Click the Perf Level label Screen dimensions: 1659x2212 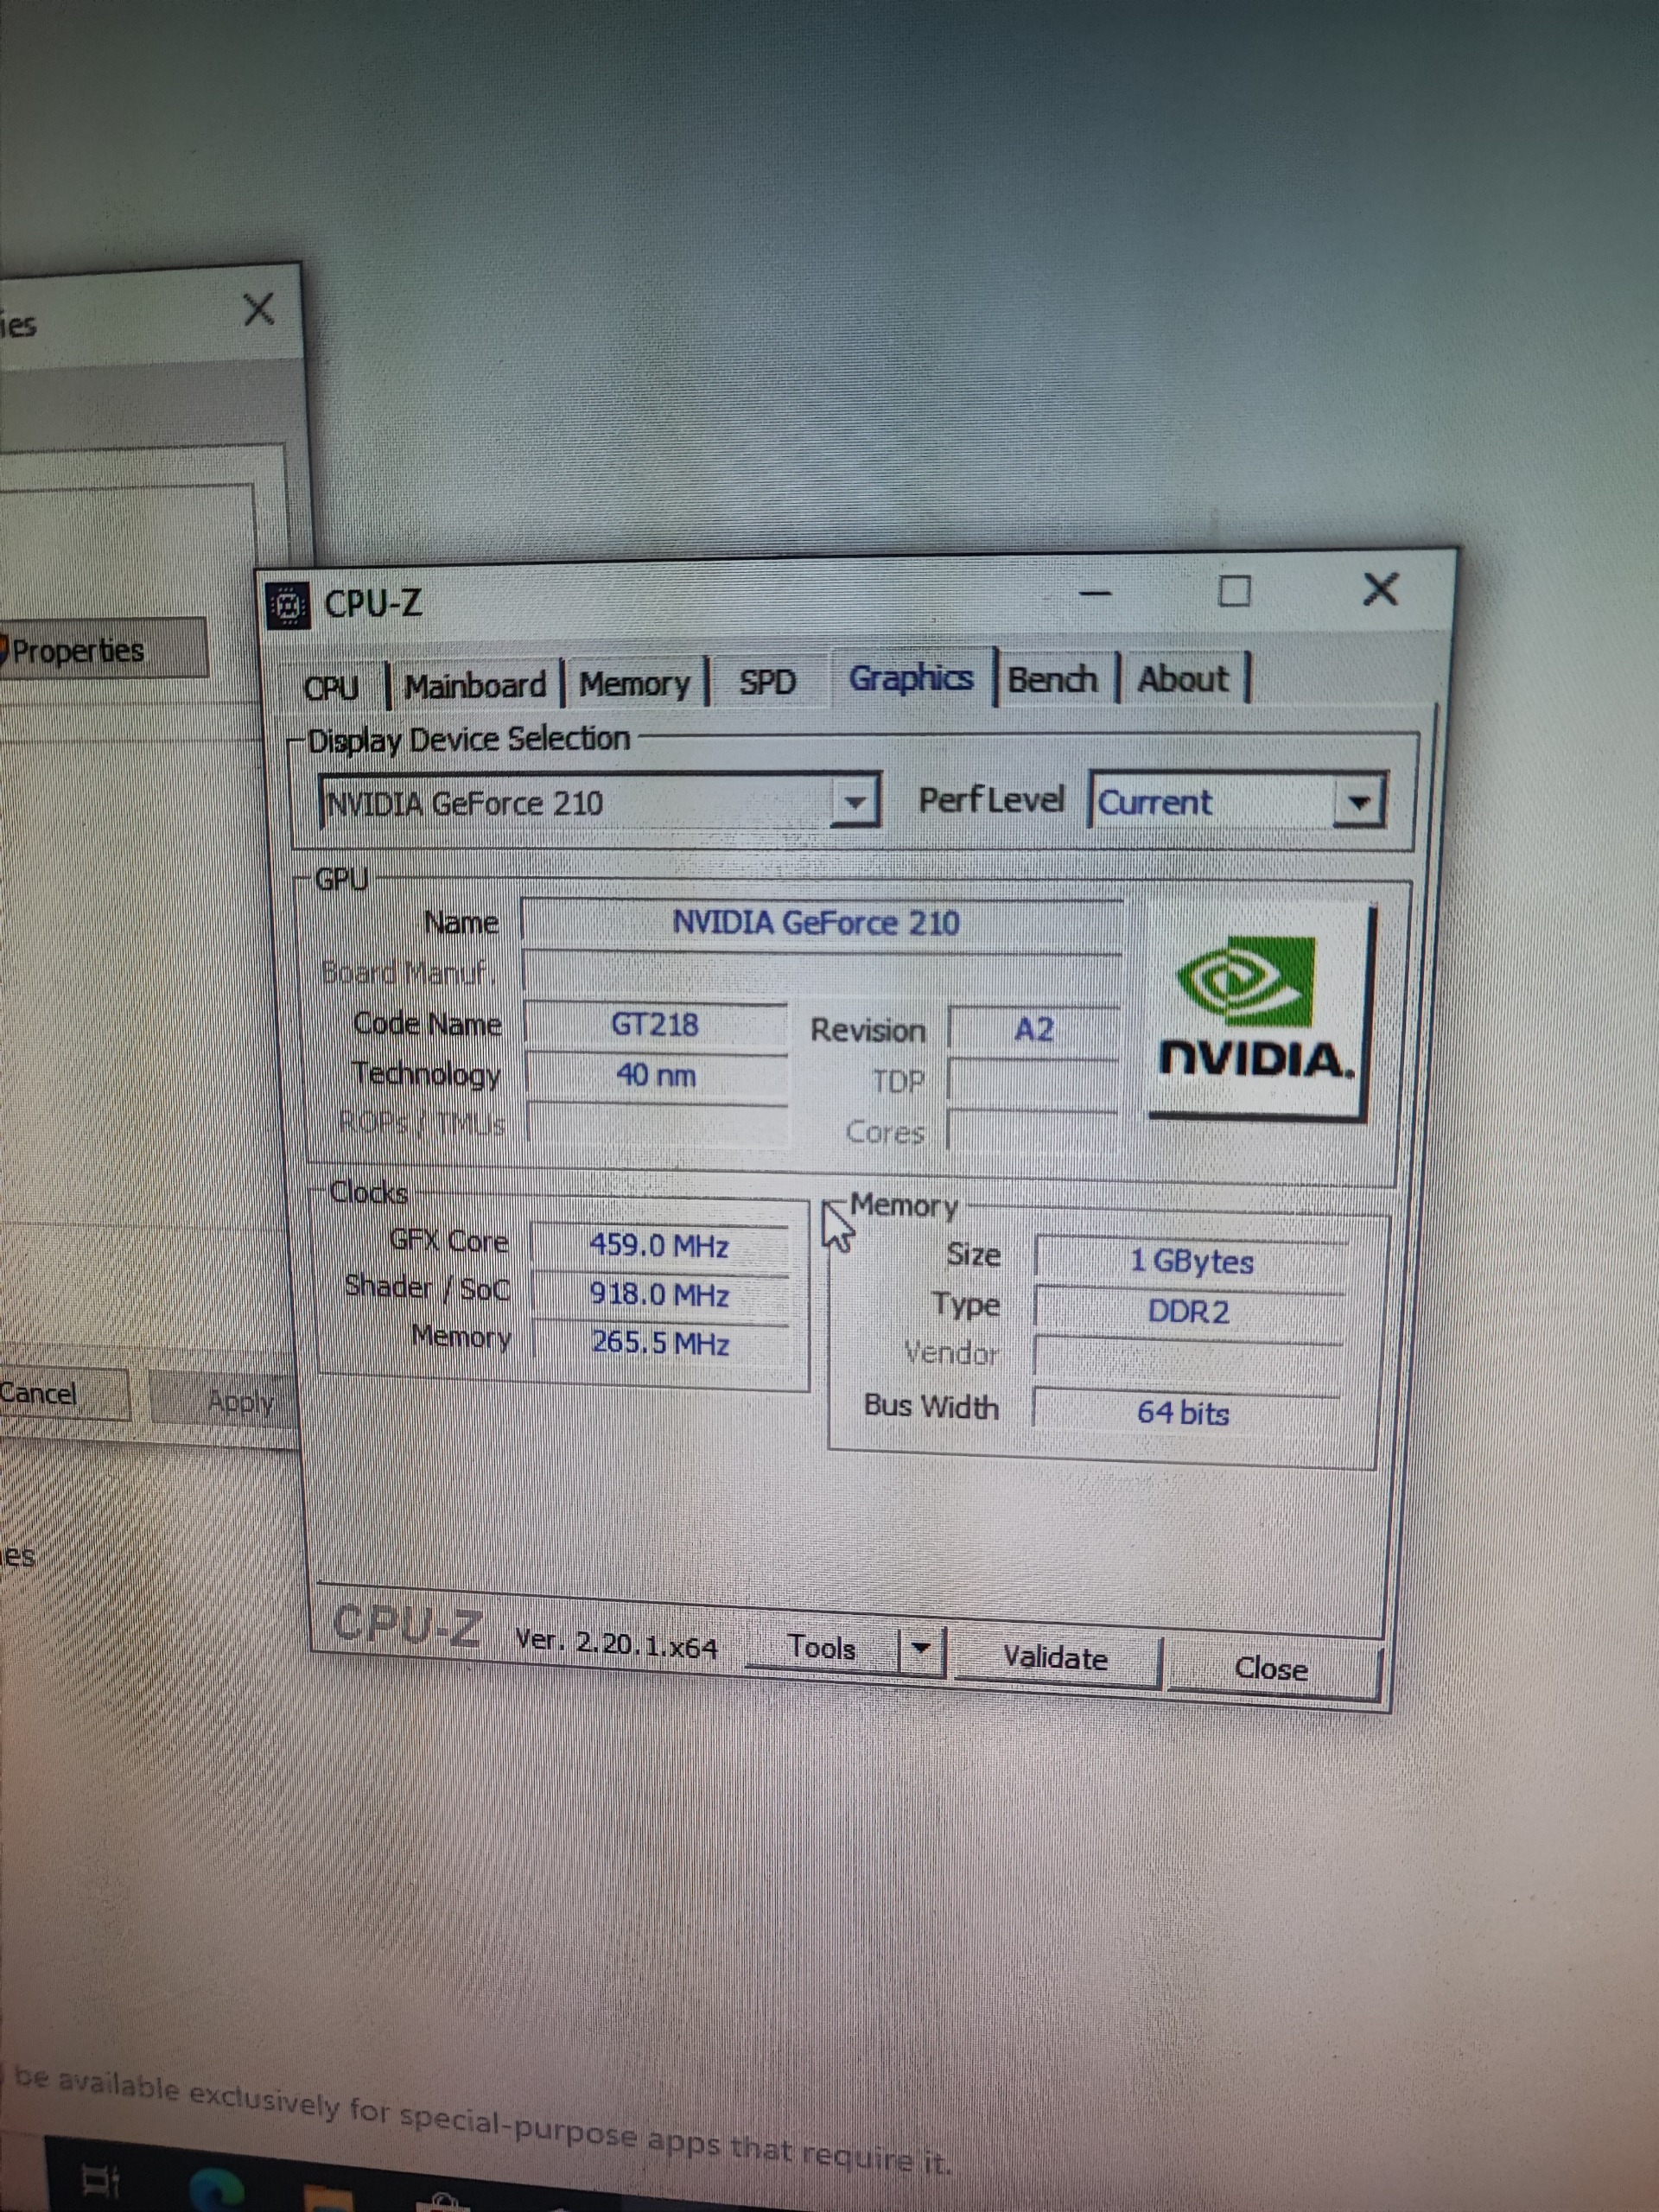point(991,800)
